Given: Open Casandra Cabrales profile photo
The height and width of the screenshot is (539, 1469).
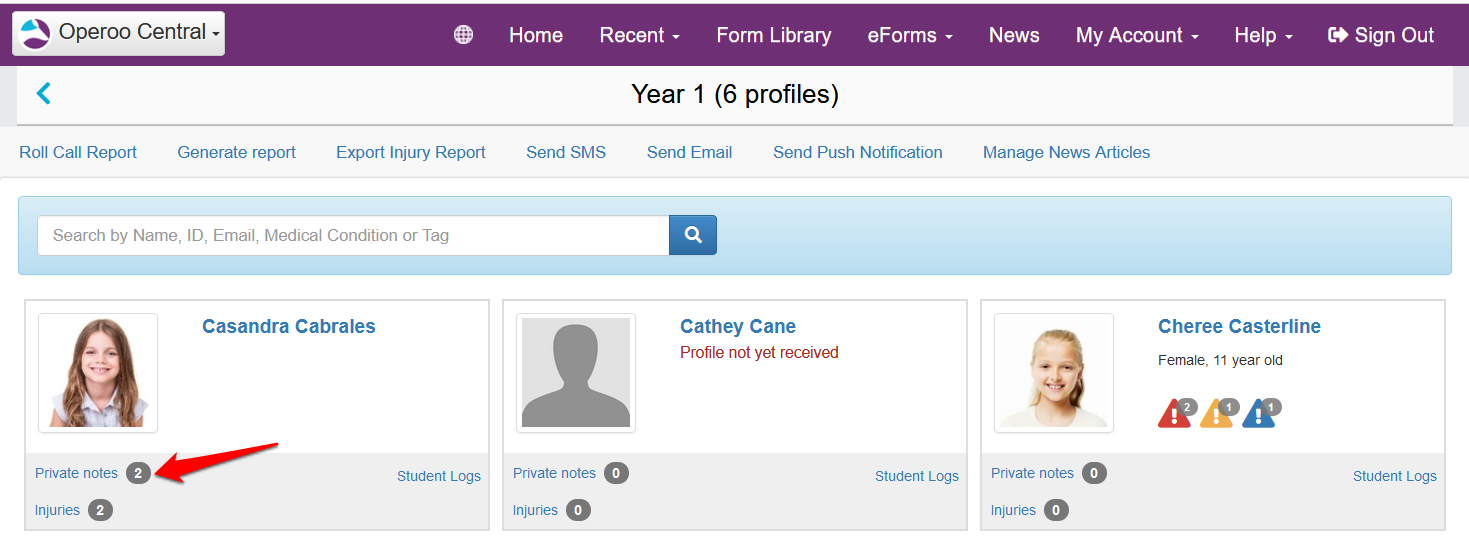Looking at the screenshot, I should coord(98,373).
